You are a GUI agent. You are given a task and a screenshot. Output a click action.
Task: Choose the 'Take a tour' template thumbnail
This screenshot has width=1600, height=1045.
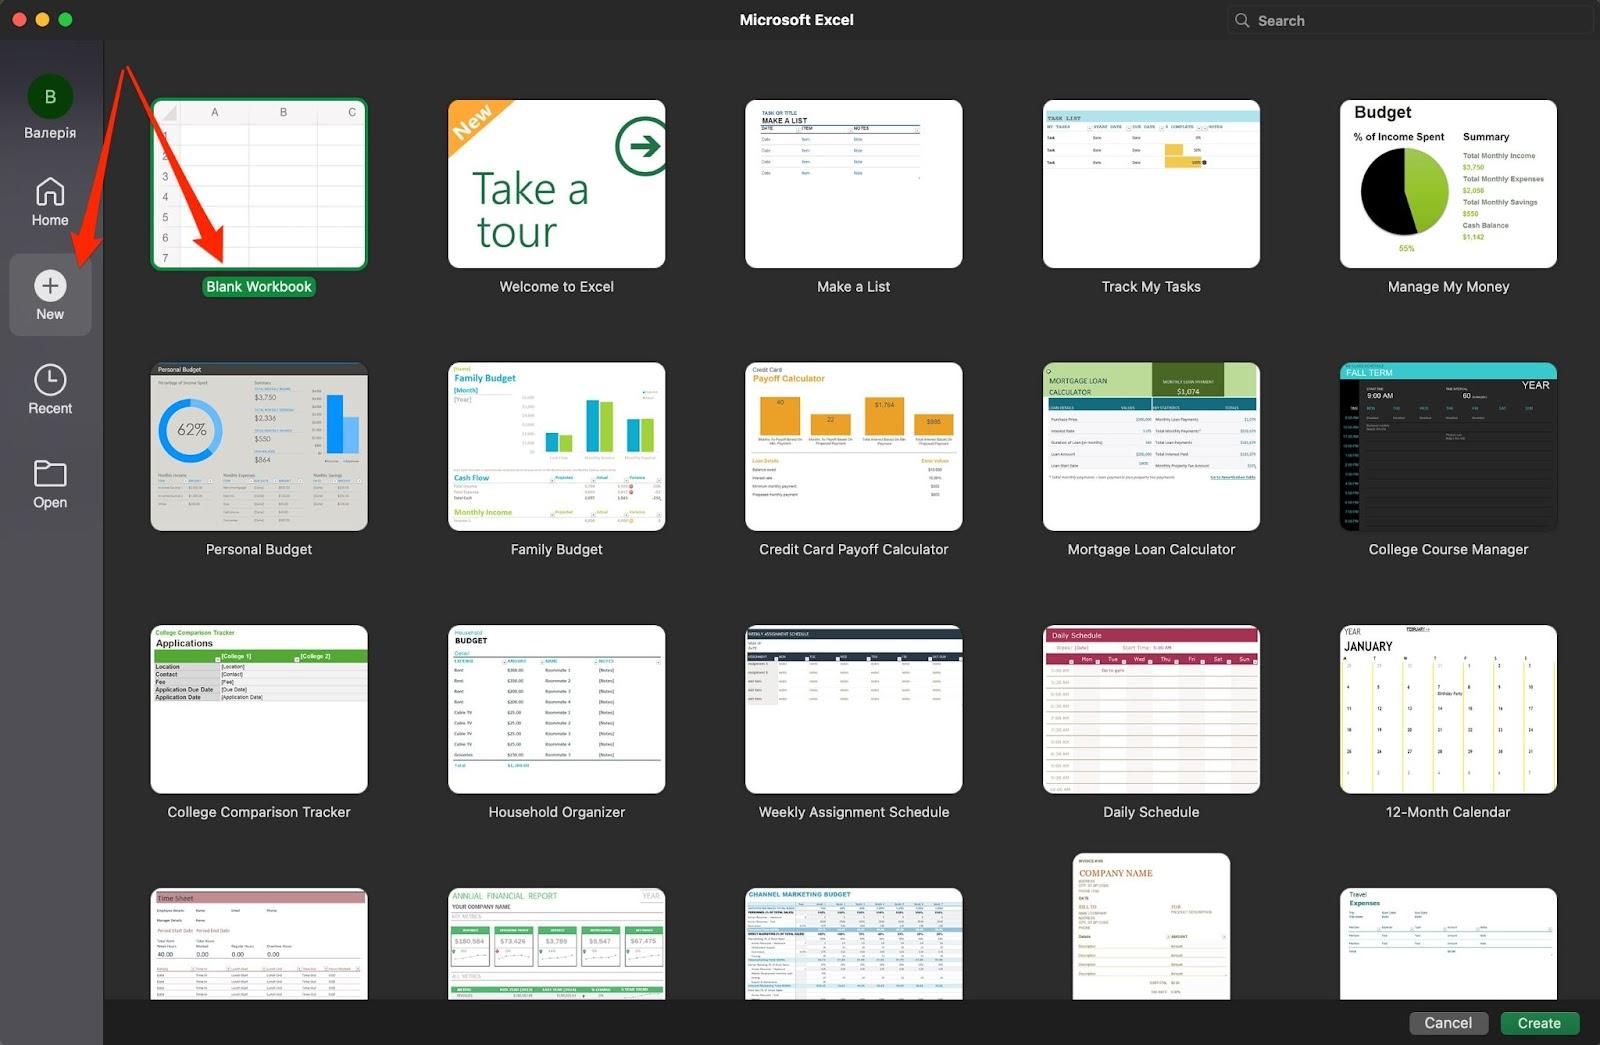point(557,184)
